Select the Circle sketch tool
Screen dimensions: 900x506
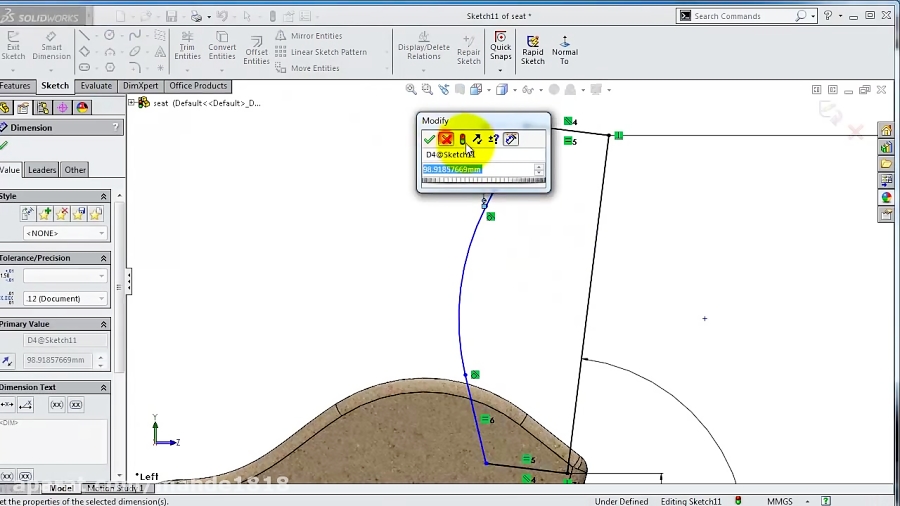tap(110, 36)
